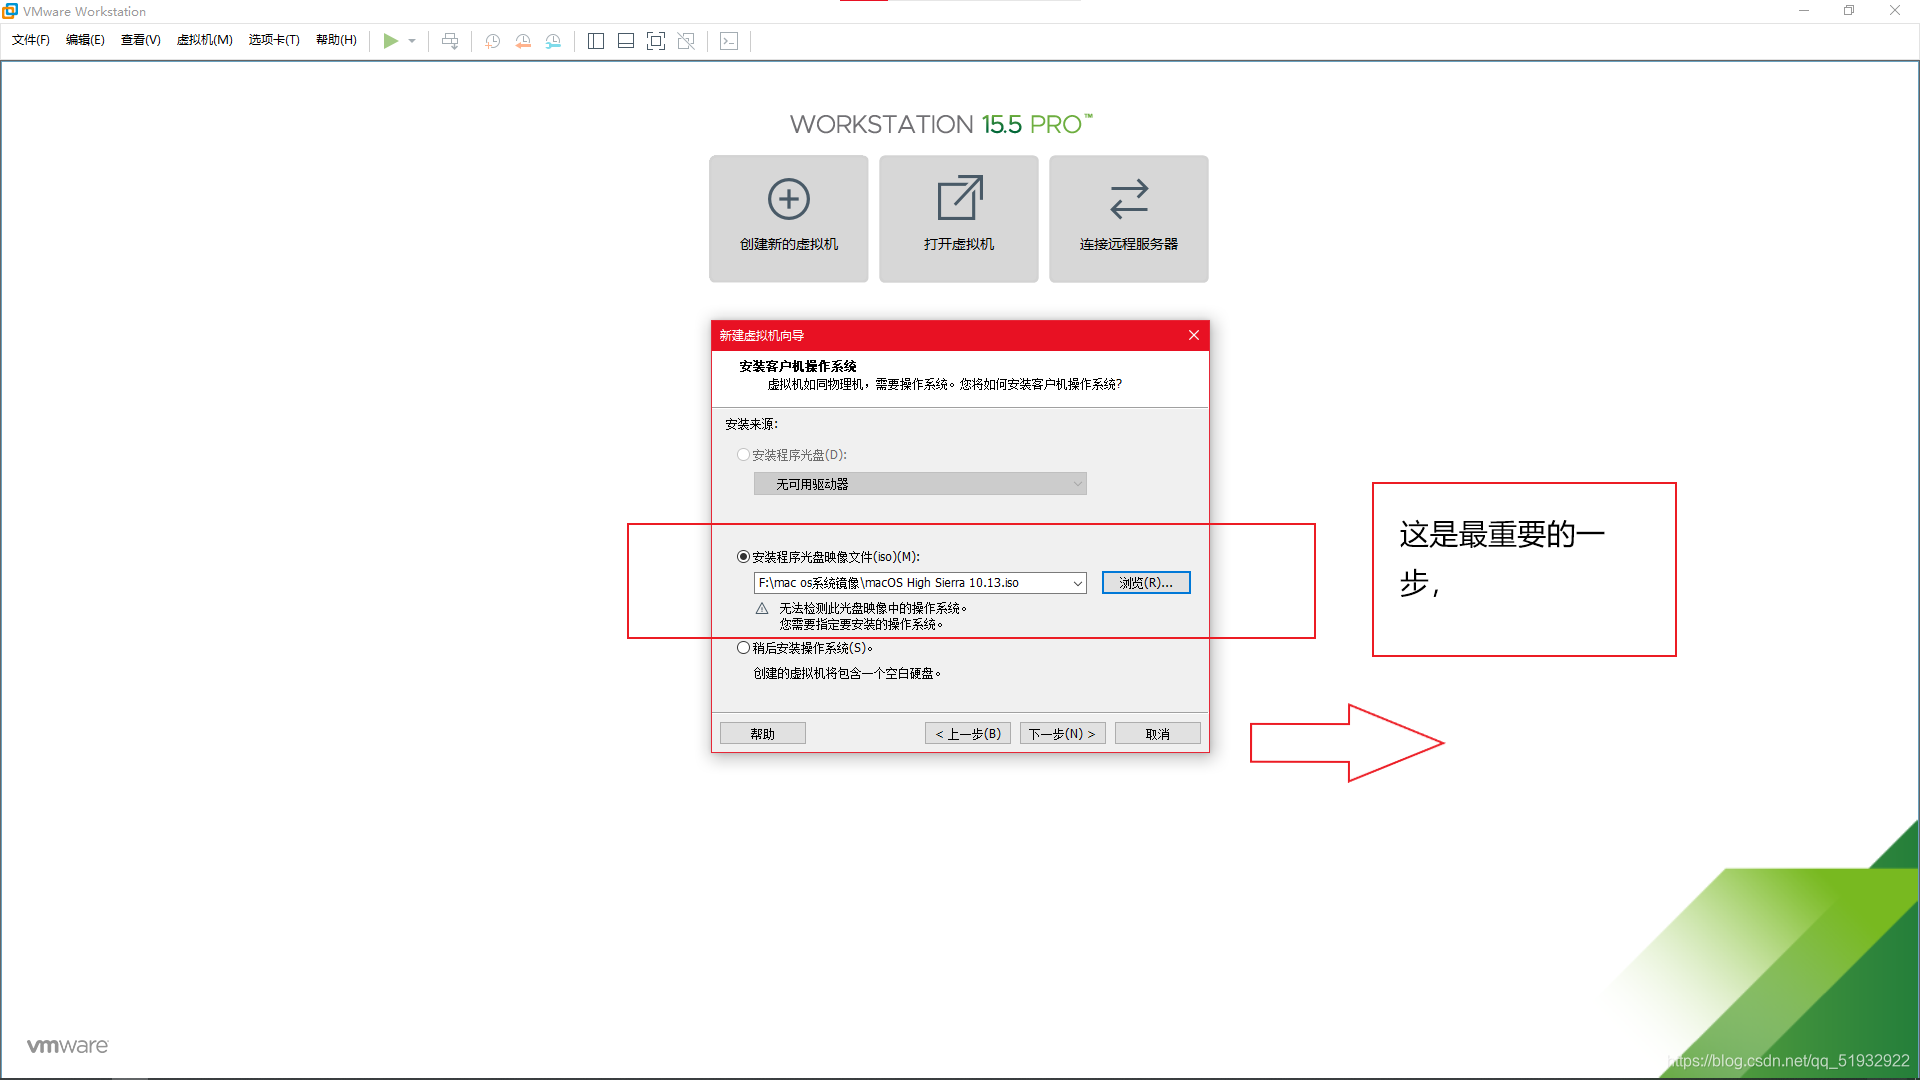
Task: Open the 帮助(H) menu
Action: (x=336, y=40)
